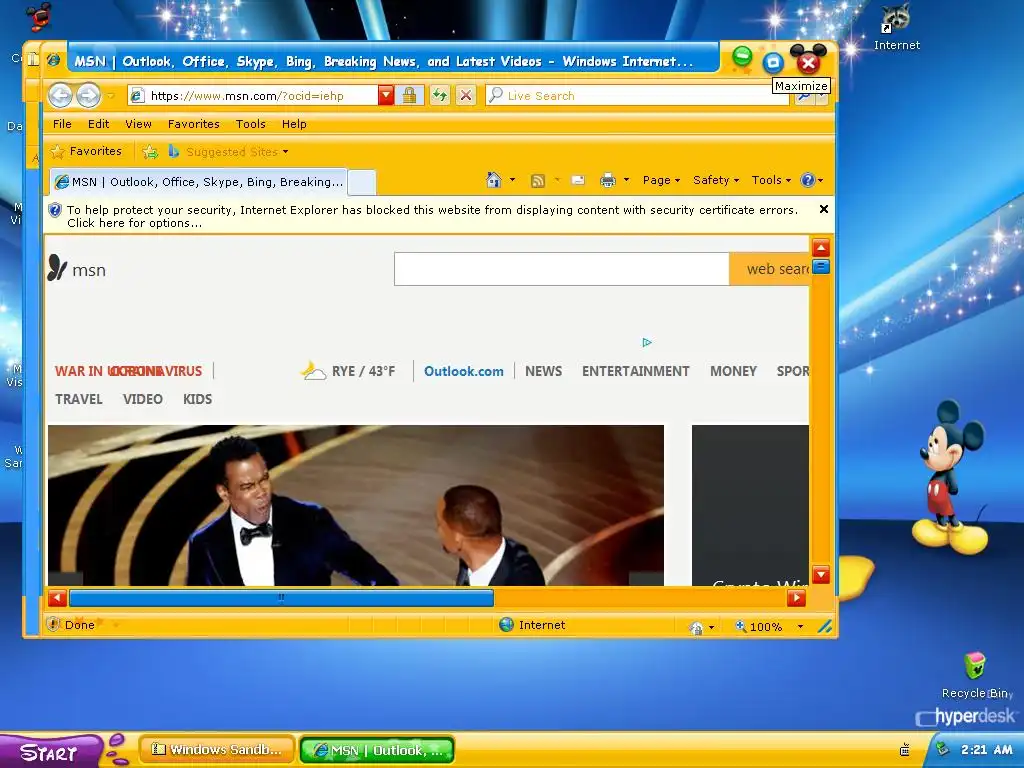
Task: Open the File menu
Action: pos(62,124)
